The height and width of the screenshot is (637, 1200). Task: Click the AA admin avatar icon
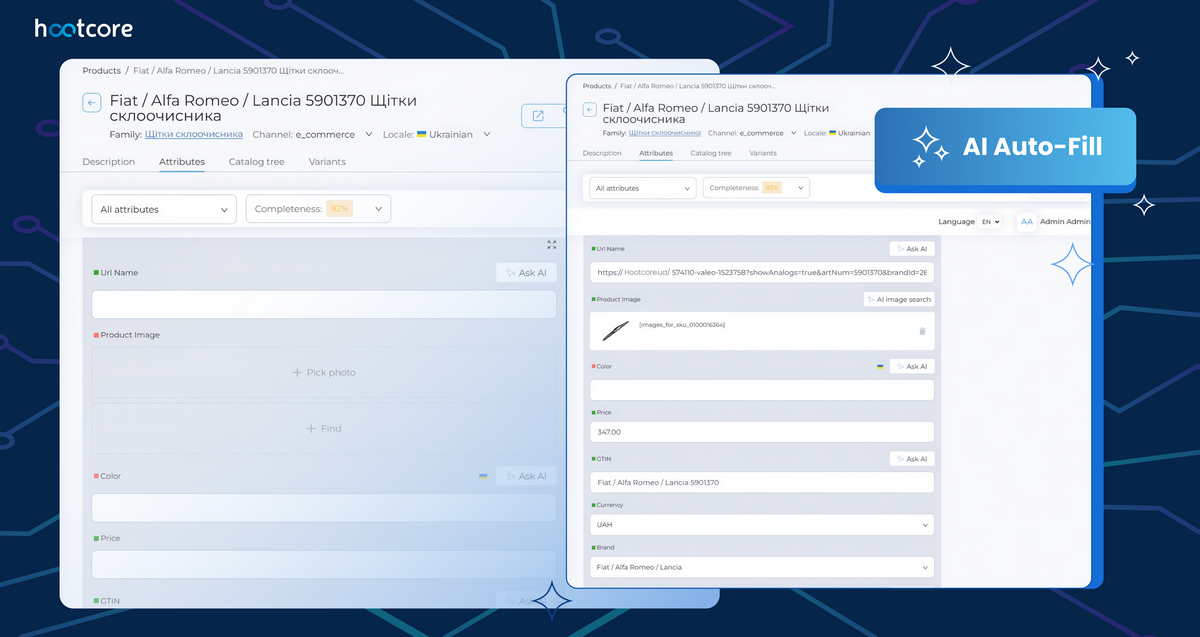tap(1026, 222)
